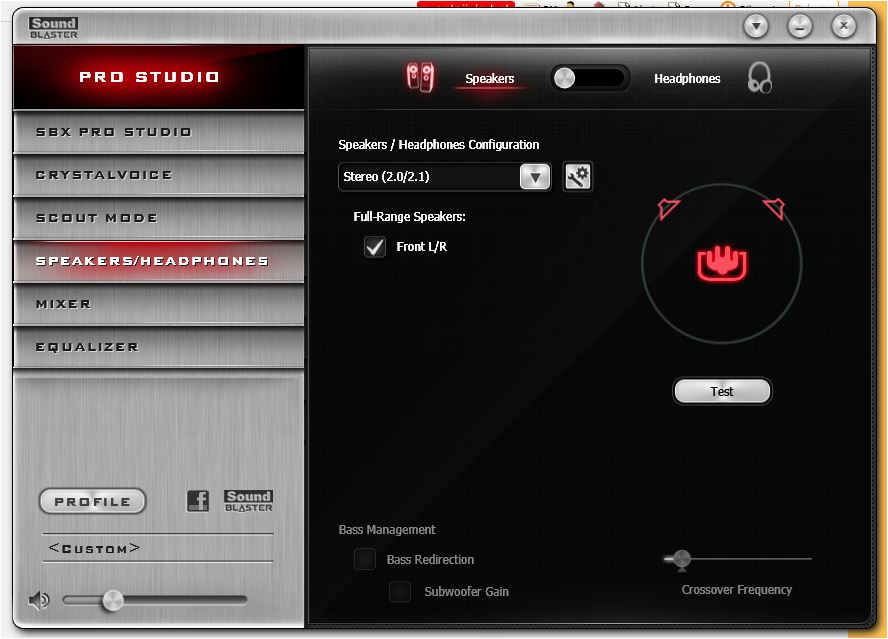The image size is (888, 639).
Task: Mute volume with the speaker icon
Action: pos(39,600)
